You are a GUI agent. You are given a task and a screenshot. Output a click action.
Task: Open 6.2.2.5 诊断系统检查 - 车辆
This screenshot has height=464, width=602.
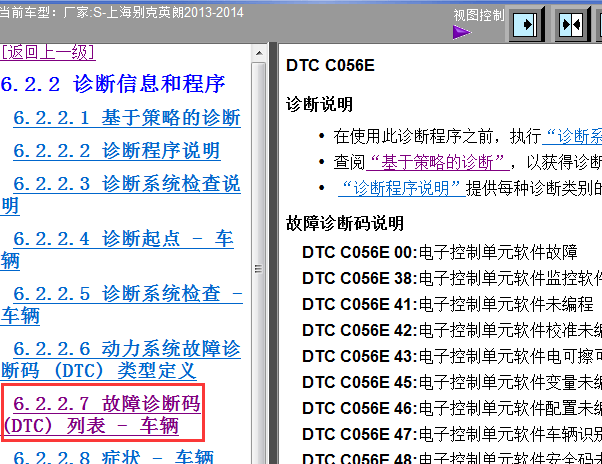click(121, 305)
